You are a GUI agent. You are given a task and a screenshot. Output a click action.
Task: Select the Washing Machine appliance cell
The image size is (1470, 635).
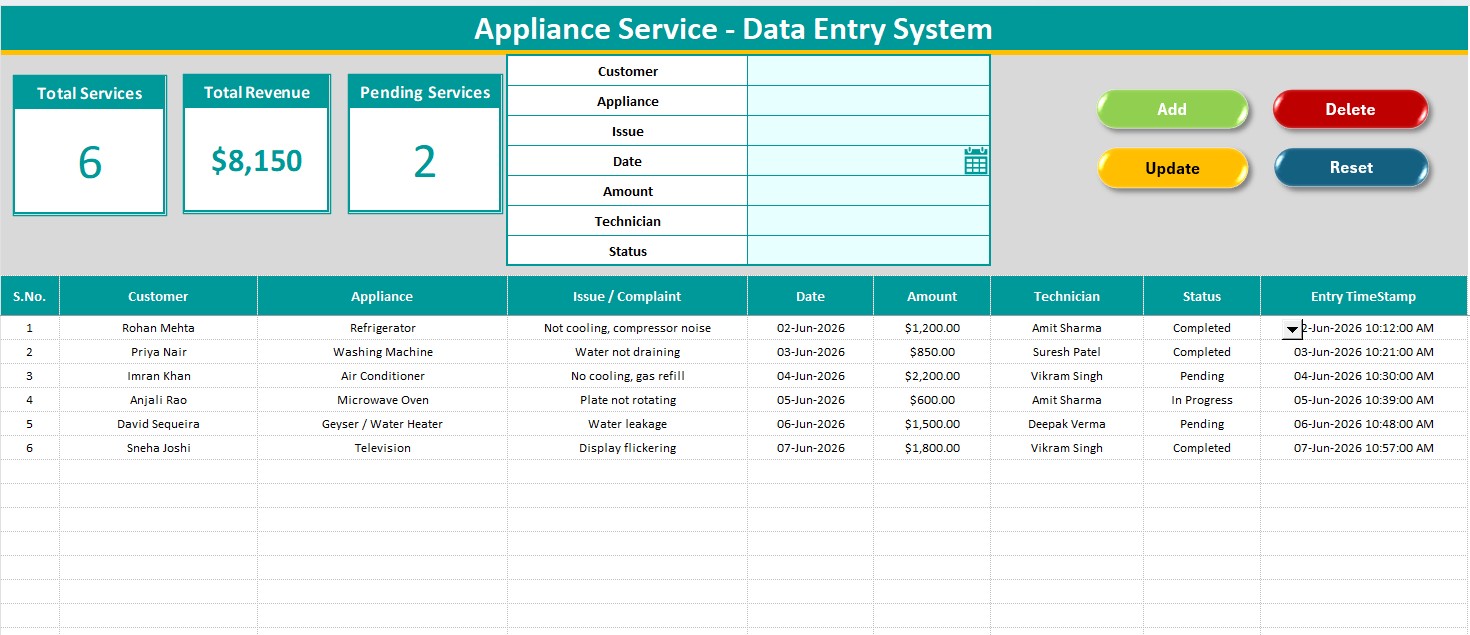tap(382, 352)
